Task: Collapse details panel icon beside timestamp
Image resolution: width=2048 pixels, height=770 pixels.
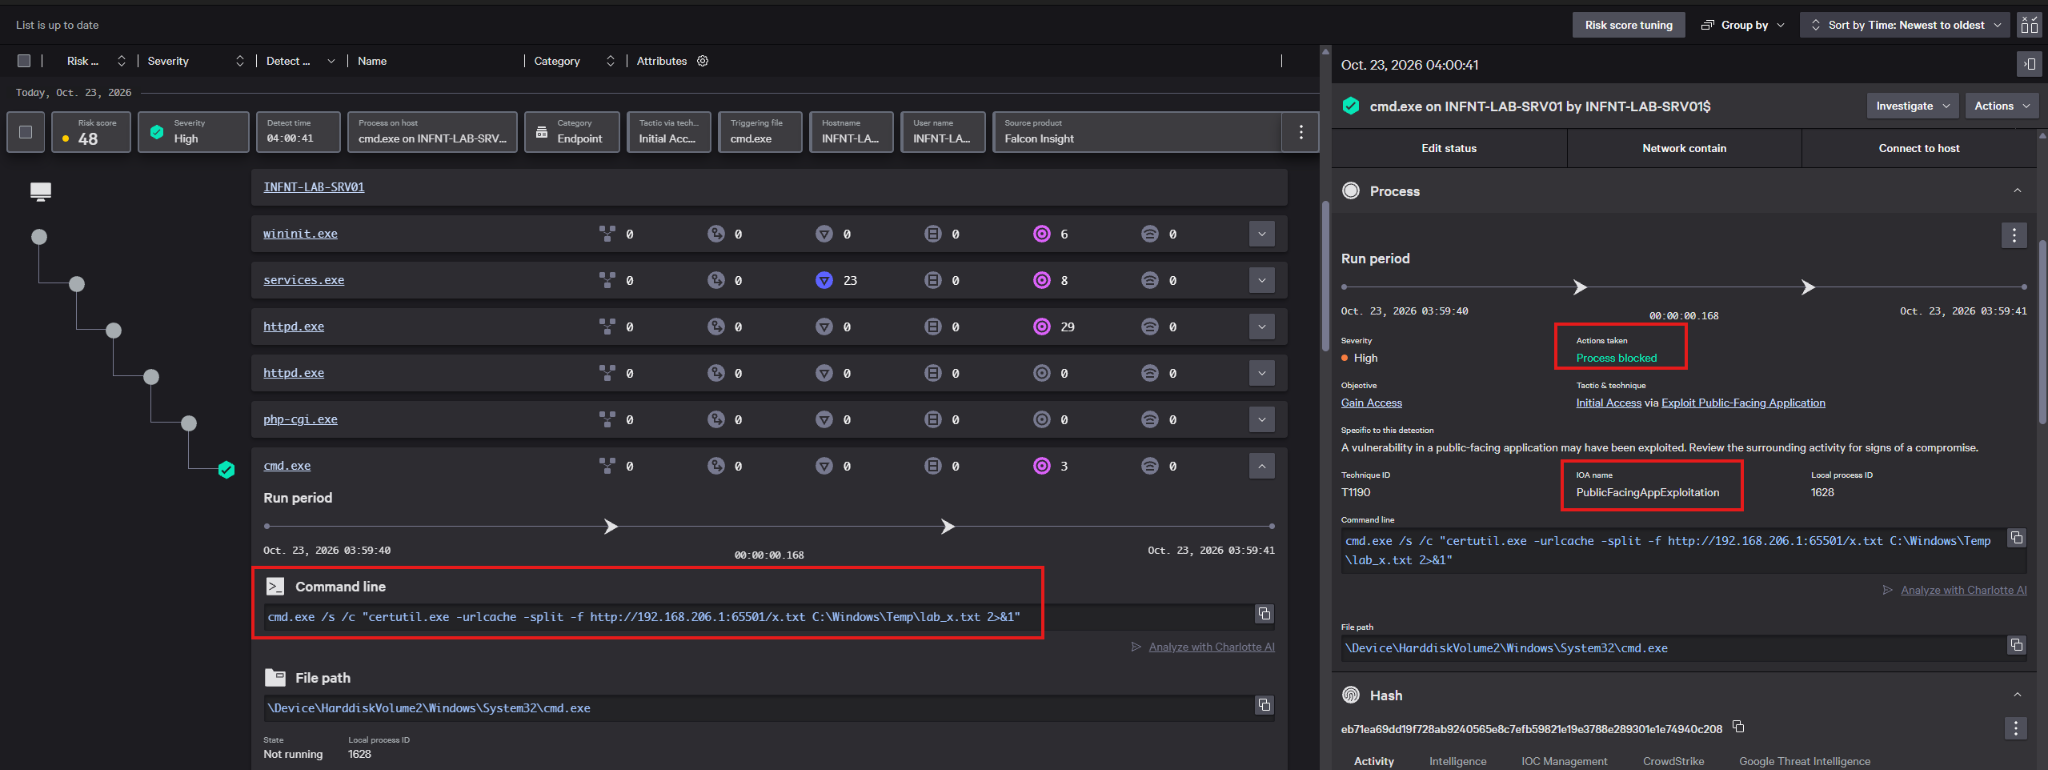Action: [x=2029, y=65]
